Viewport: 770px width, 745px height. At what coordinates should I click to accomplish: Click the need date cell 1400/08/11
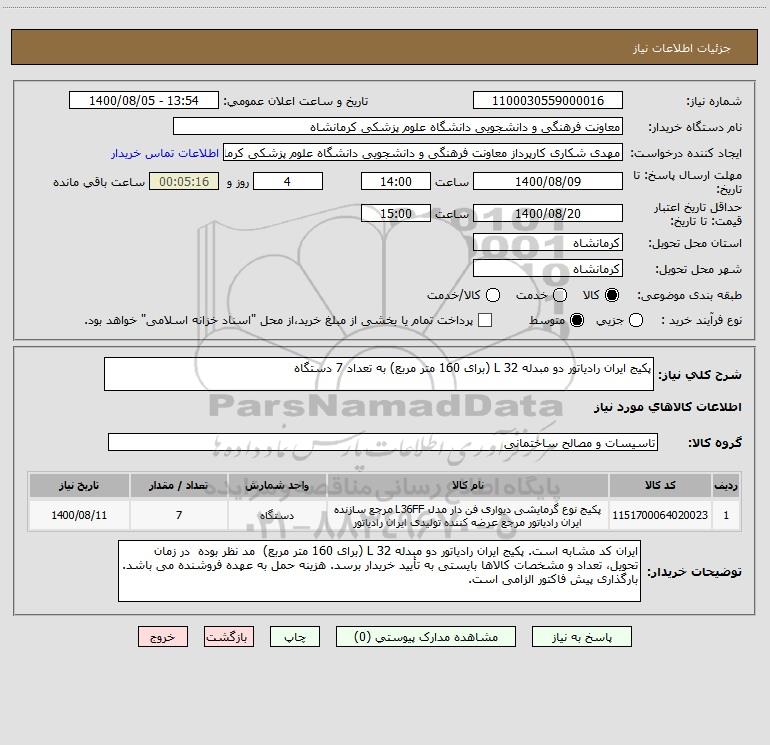(x=79, y=515)
